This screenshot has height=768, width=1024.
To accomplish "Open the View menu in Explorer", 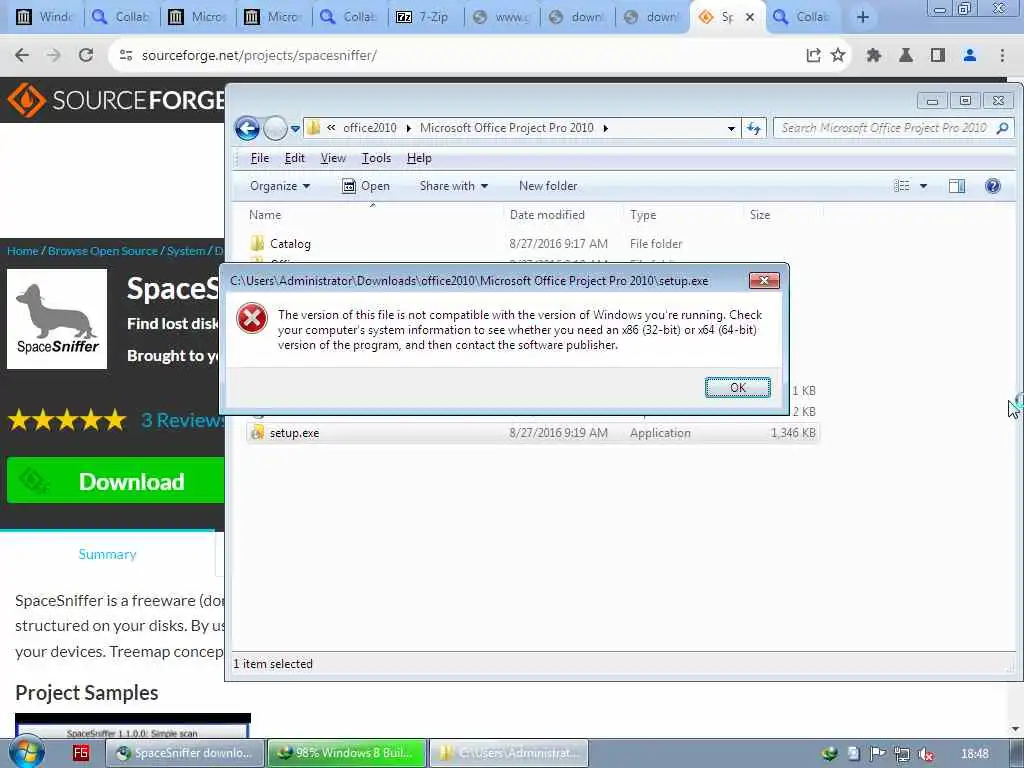I will 333,158.
